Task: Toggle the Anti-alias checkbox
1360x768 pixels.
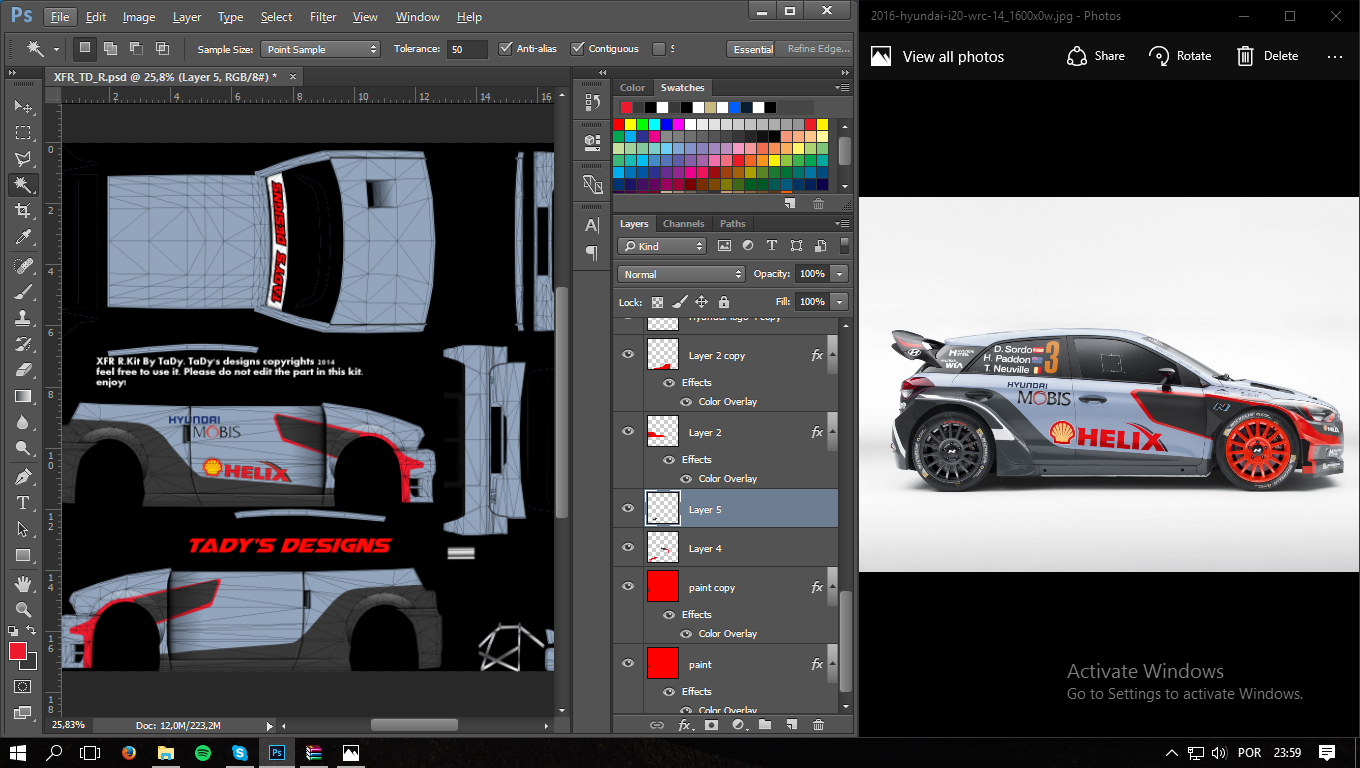Action: click(x=506, y=49)
